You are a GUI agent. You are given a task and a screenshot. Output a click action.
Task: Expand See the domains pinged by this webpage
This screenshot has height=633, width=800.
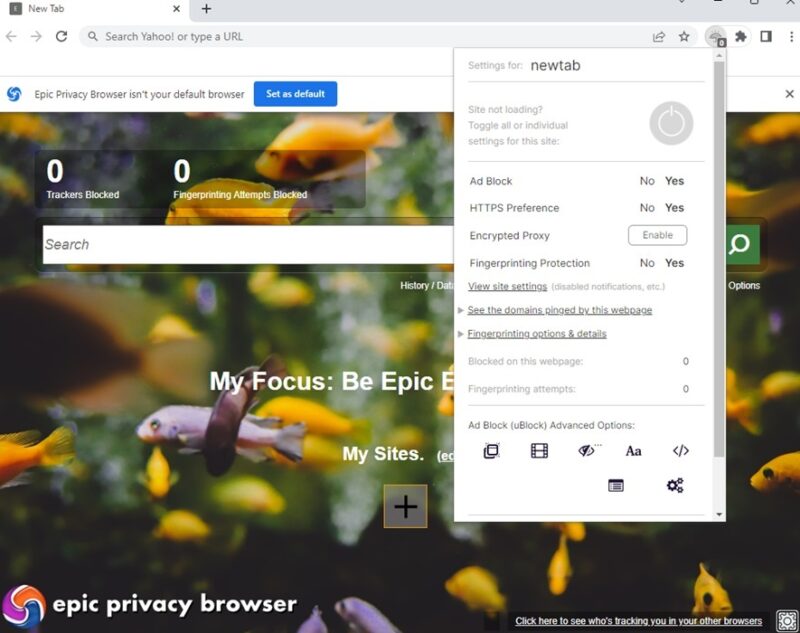tap(558, 310)
